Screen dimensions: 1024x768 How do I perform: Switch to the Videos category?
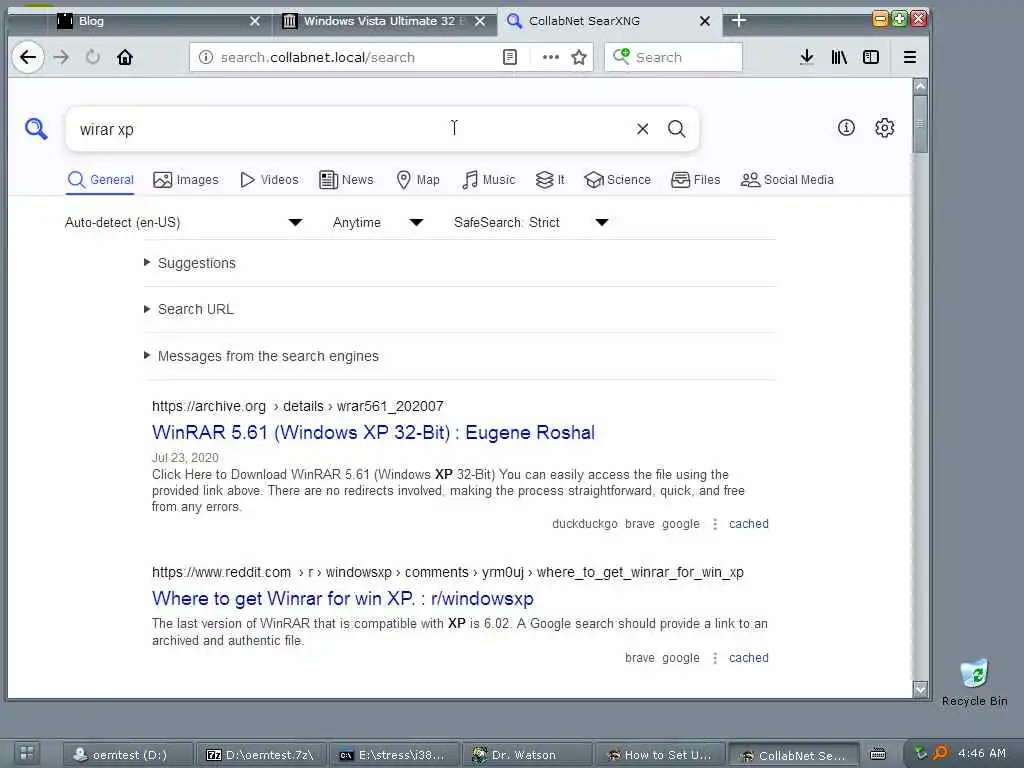coord(269,180)
